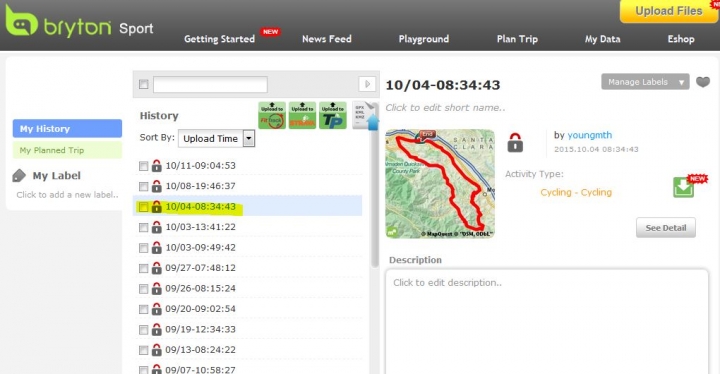Upload to Strava icon
This screenshot has height=374, width=720.
tap(303, 115)
